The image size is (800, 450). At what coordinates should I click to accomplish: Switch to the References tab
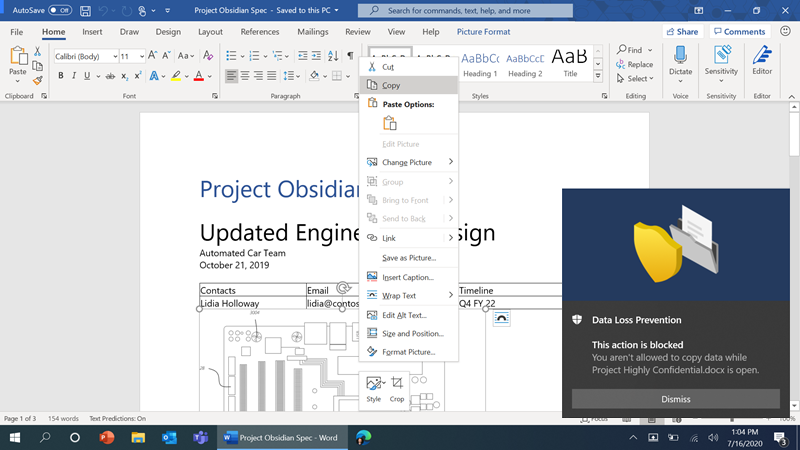260,32
